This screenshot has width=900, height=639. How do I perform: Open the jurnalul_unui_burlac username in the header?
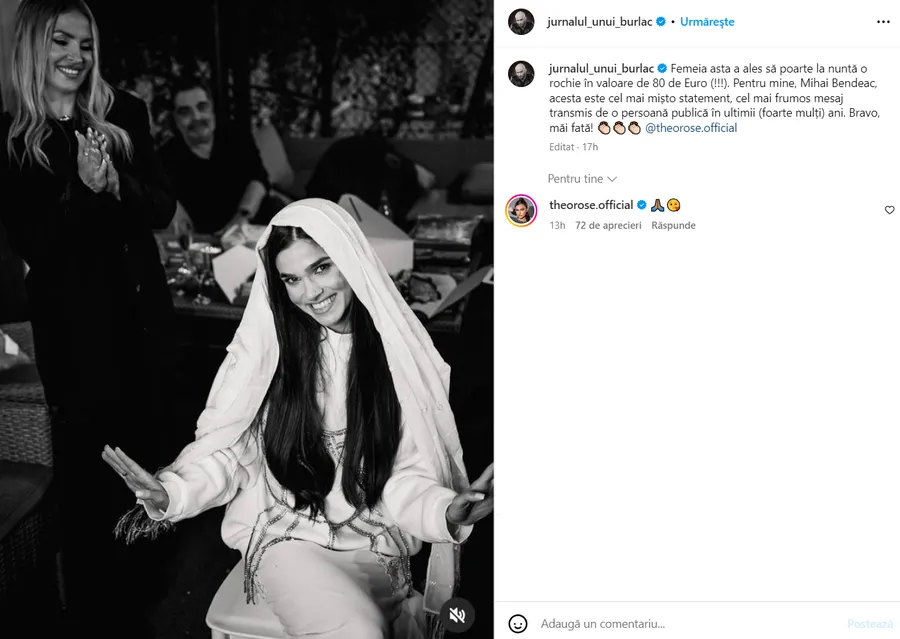pyautogui.click(x=599, y=22)
